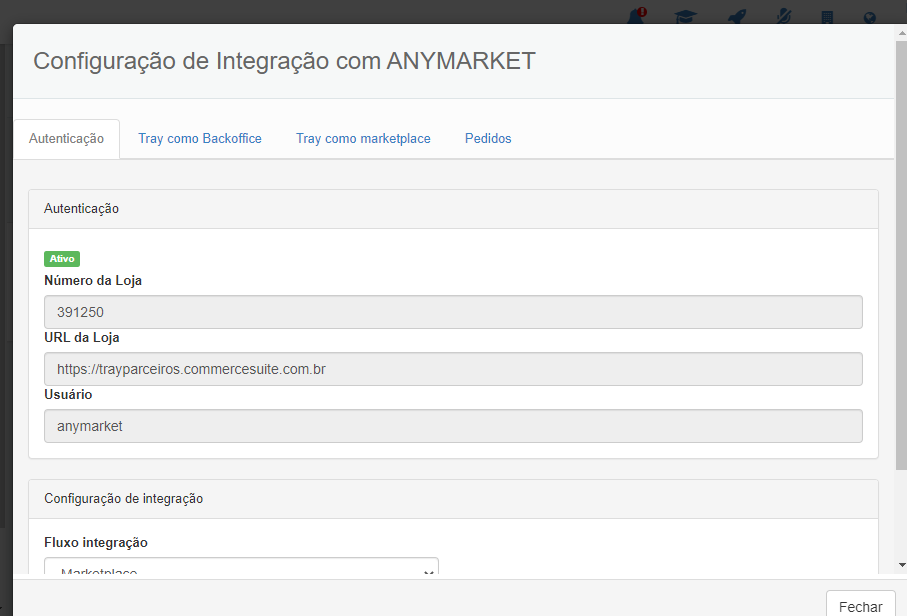Viewport: 907px width, 616px height.
Task: Click the Configuração de integração panel header
Action: 454,499
